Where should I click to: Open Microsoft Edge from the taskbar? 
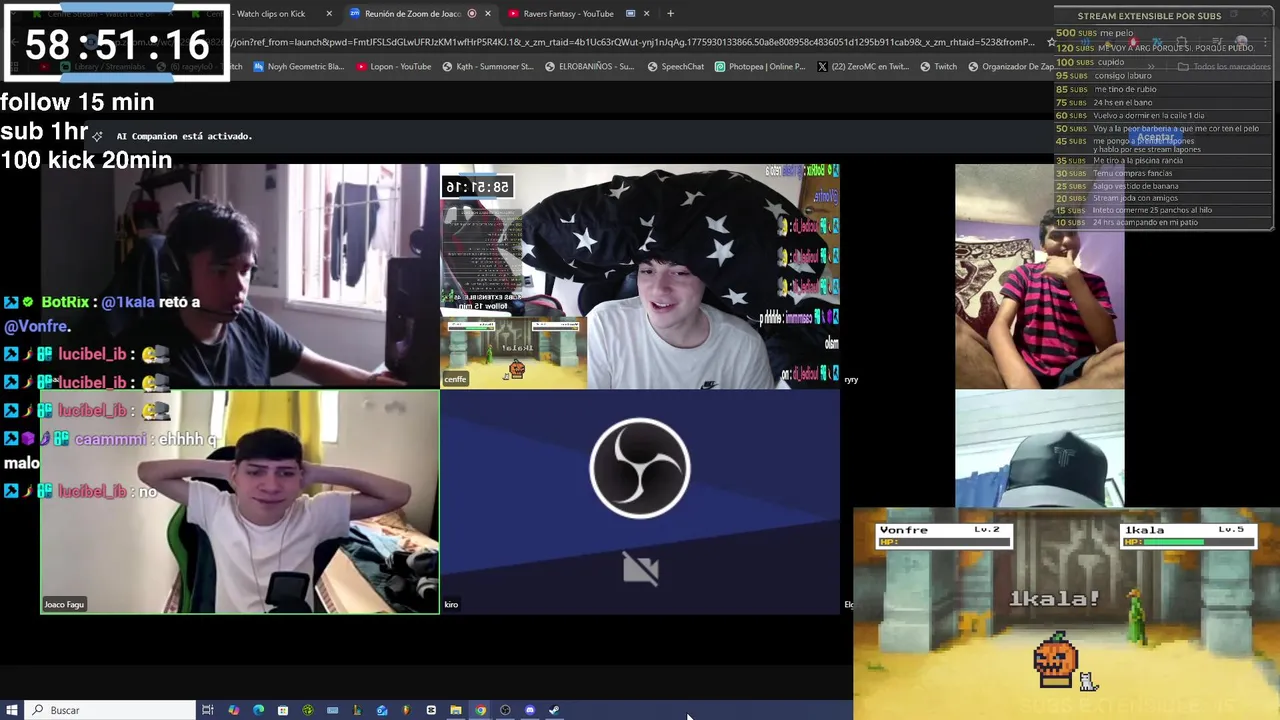pyautogui.click(x=259, y=710)
